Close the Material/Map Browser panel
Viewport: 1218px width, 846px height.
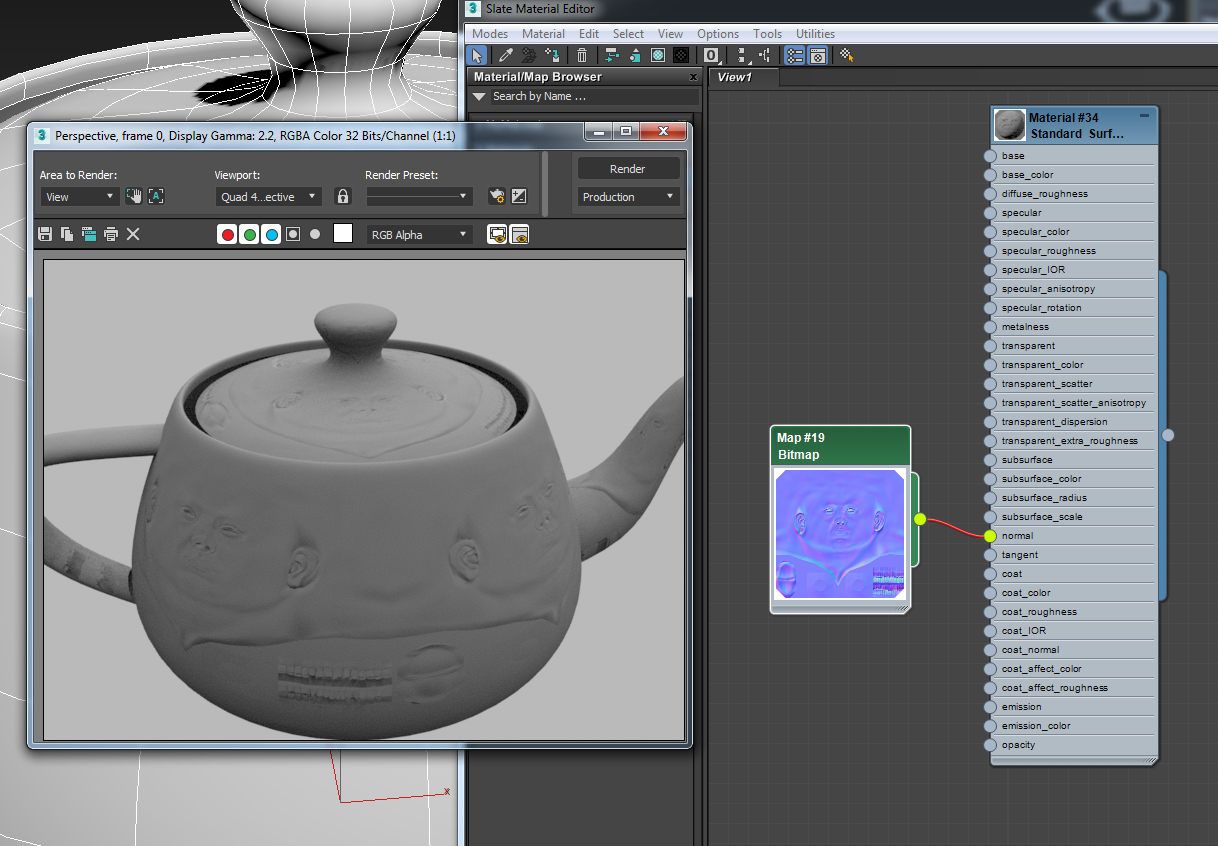click(x=693, y=77)
